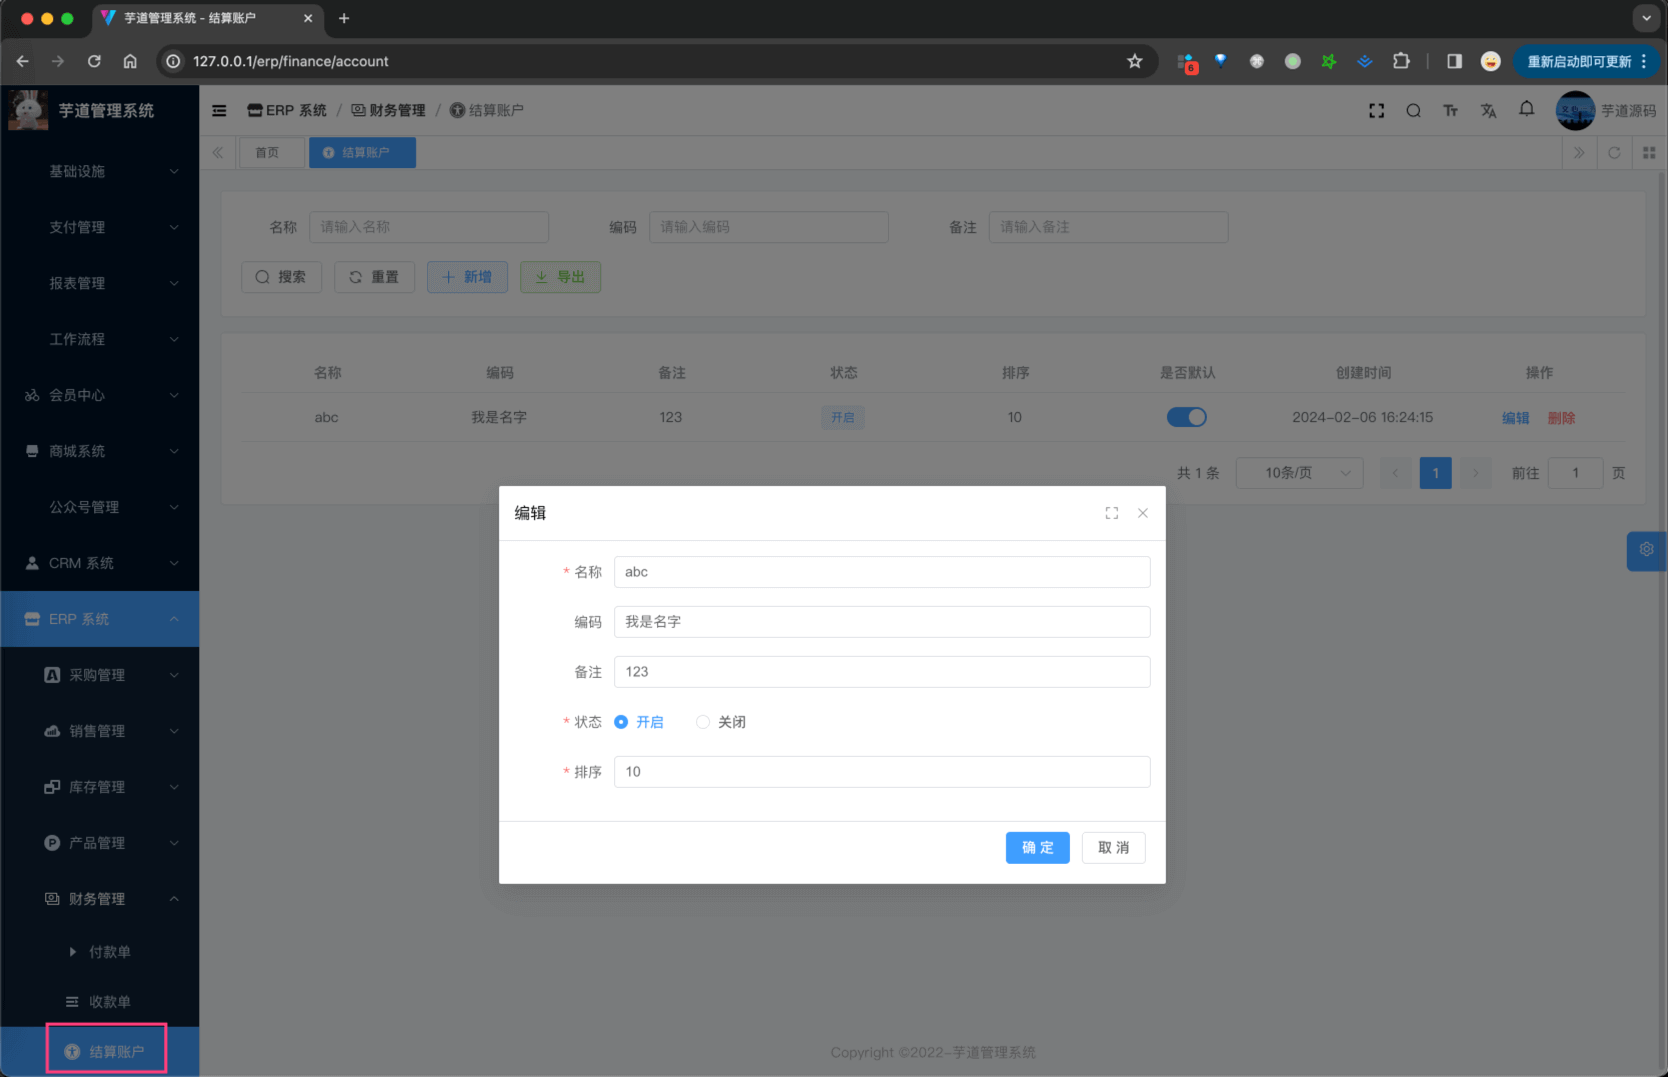Click the 排序 input field in the dialog
The width and height of the screenshot is (1668, 1077).
tap(881, 772)
